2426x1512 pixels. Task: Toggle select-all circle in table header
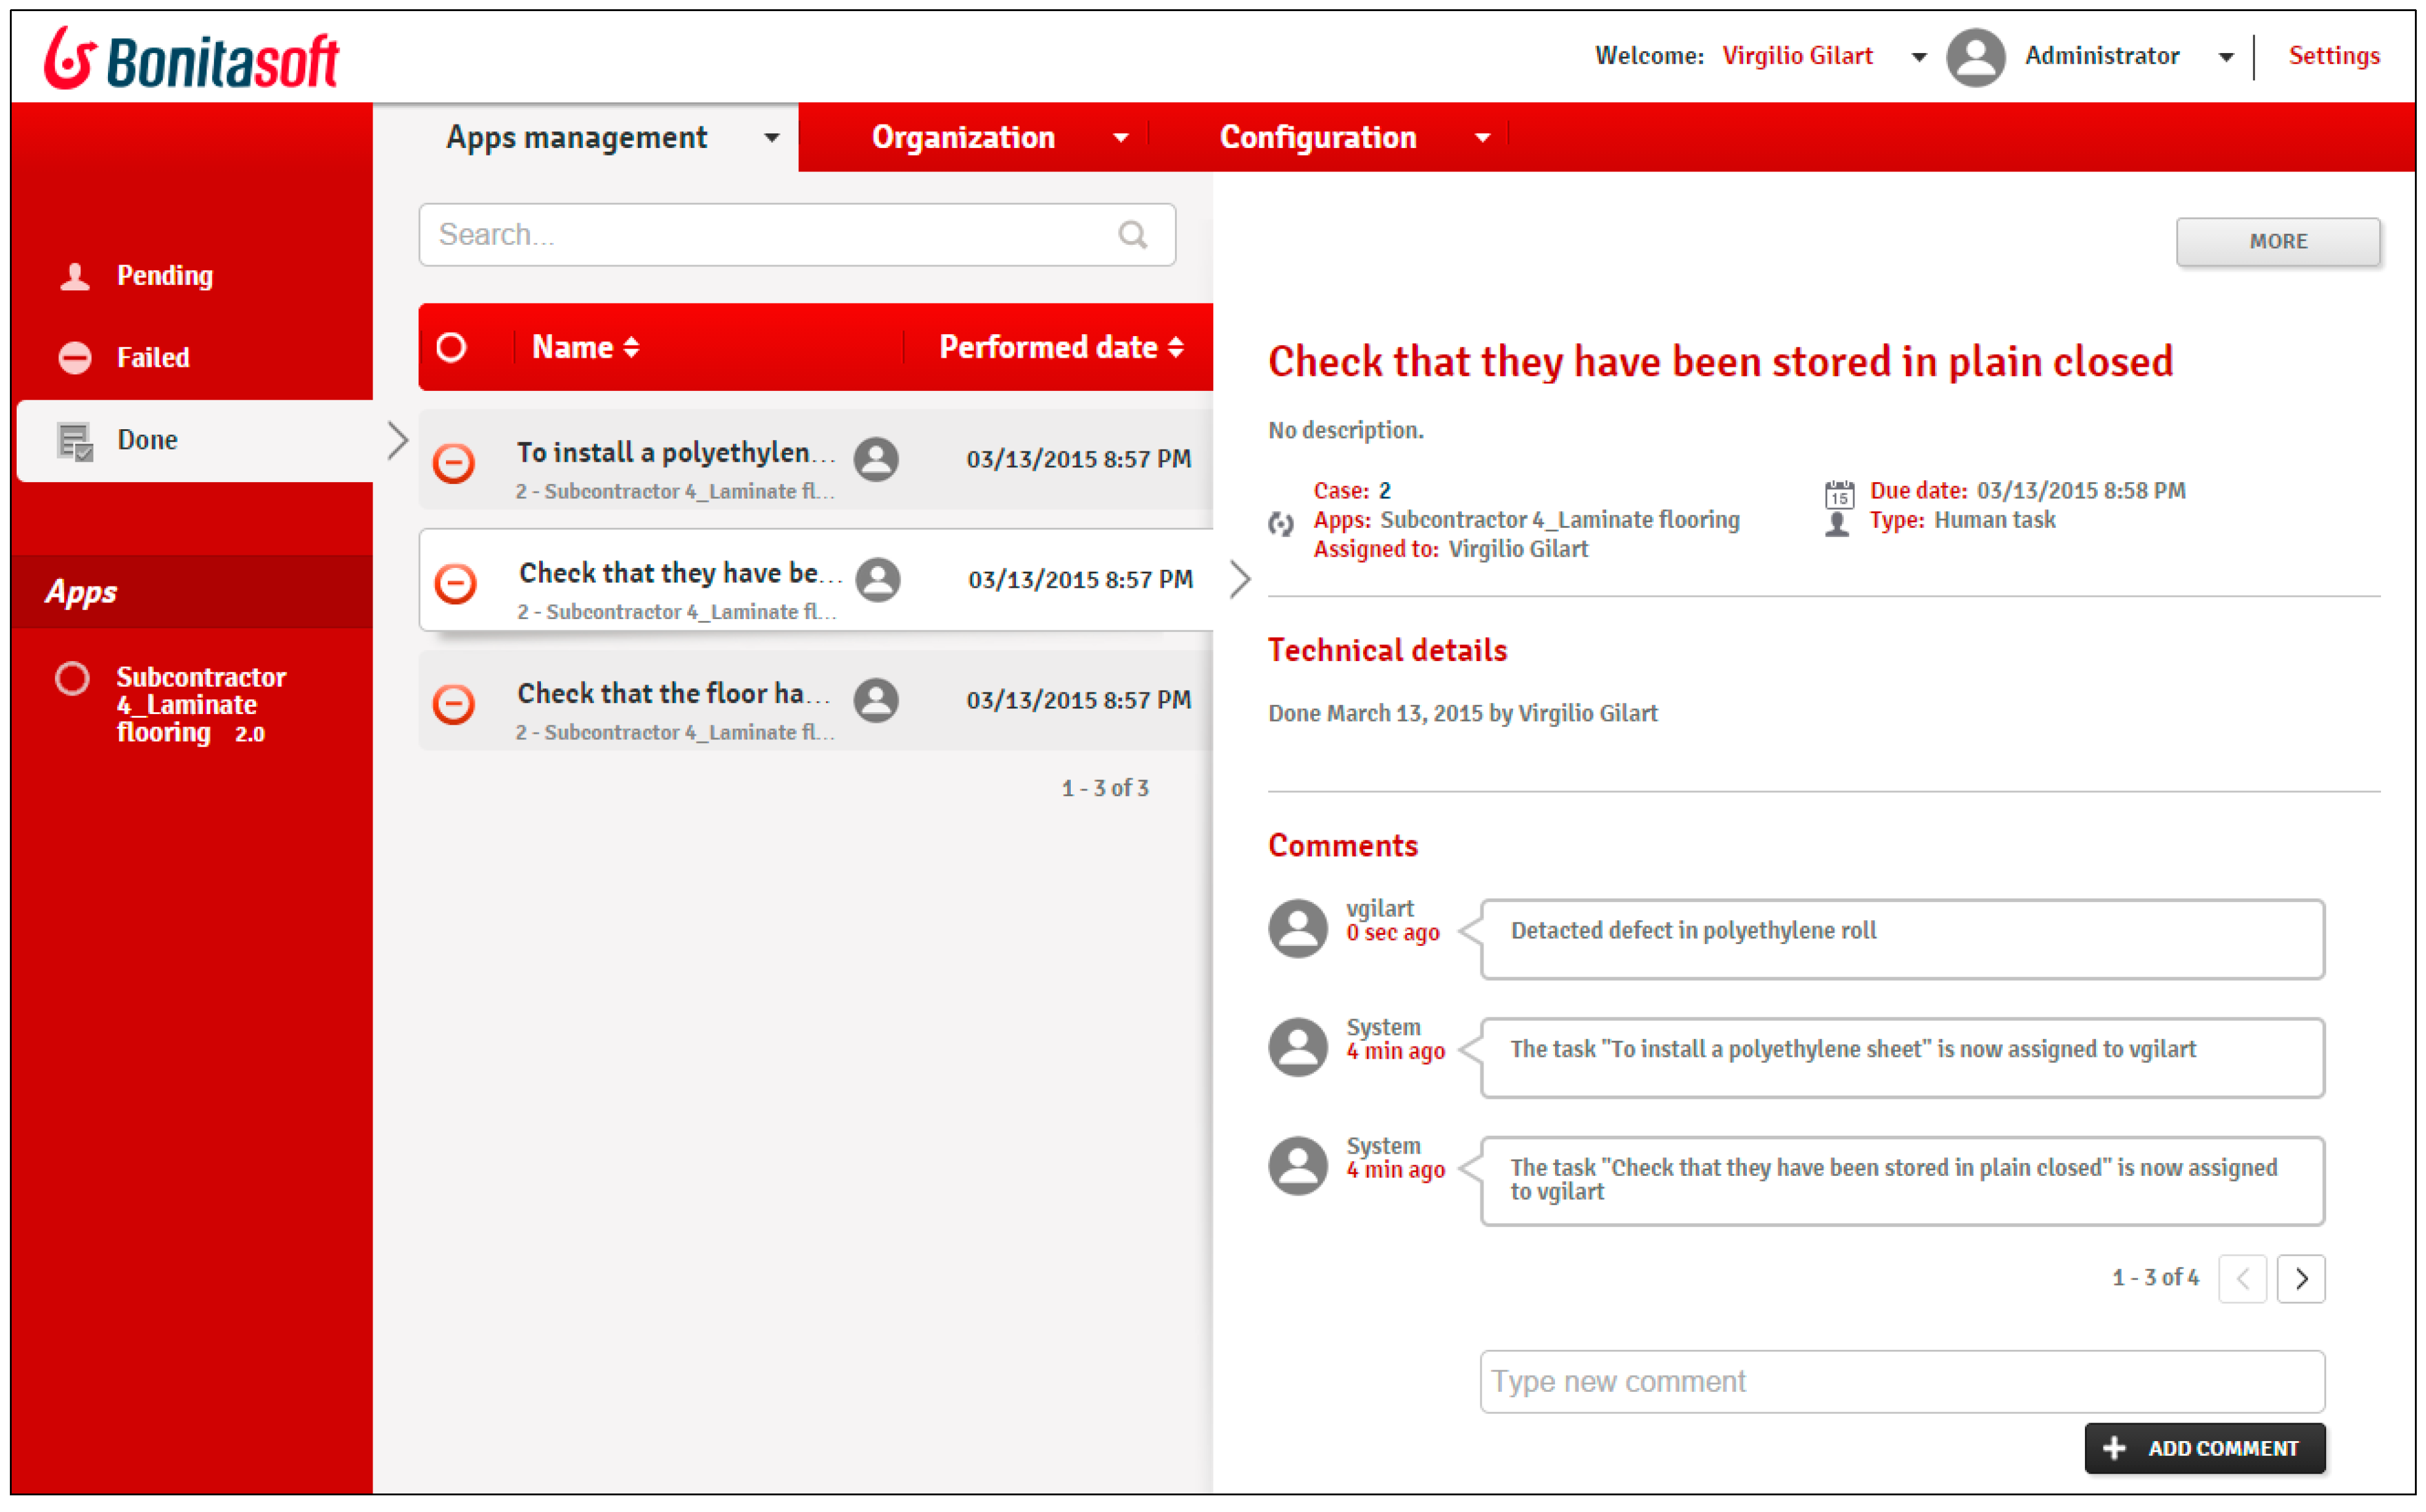(x=451, y=347)
